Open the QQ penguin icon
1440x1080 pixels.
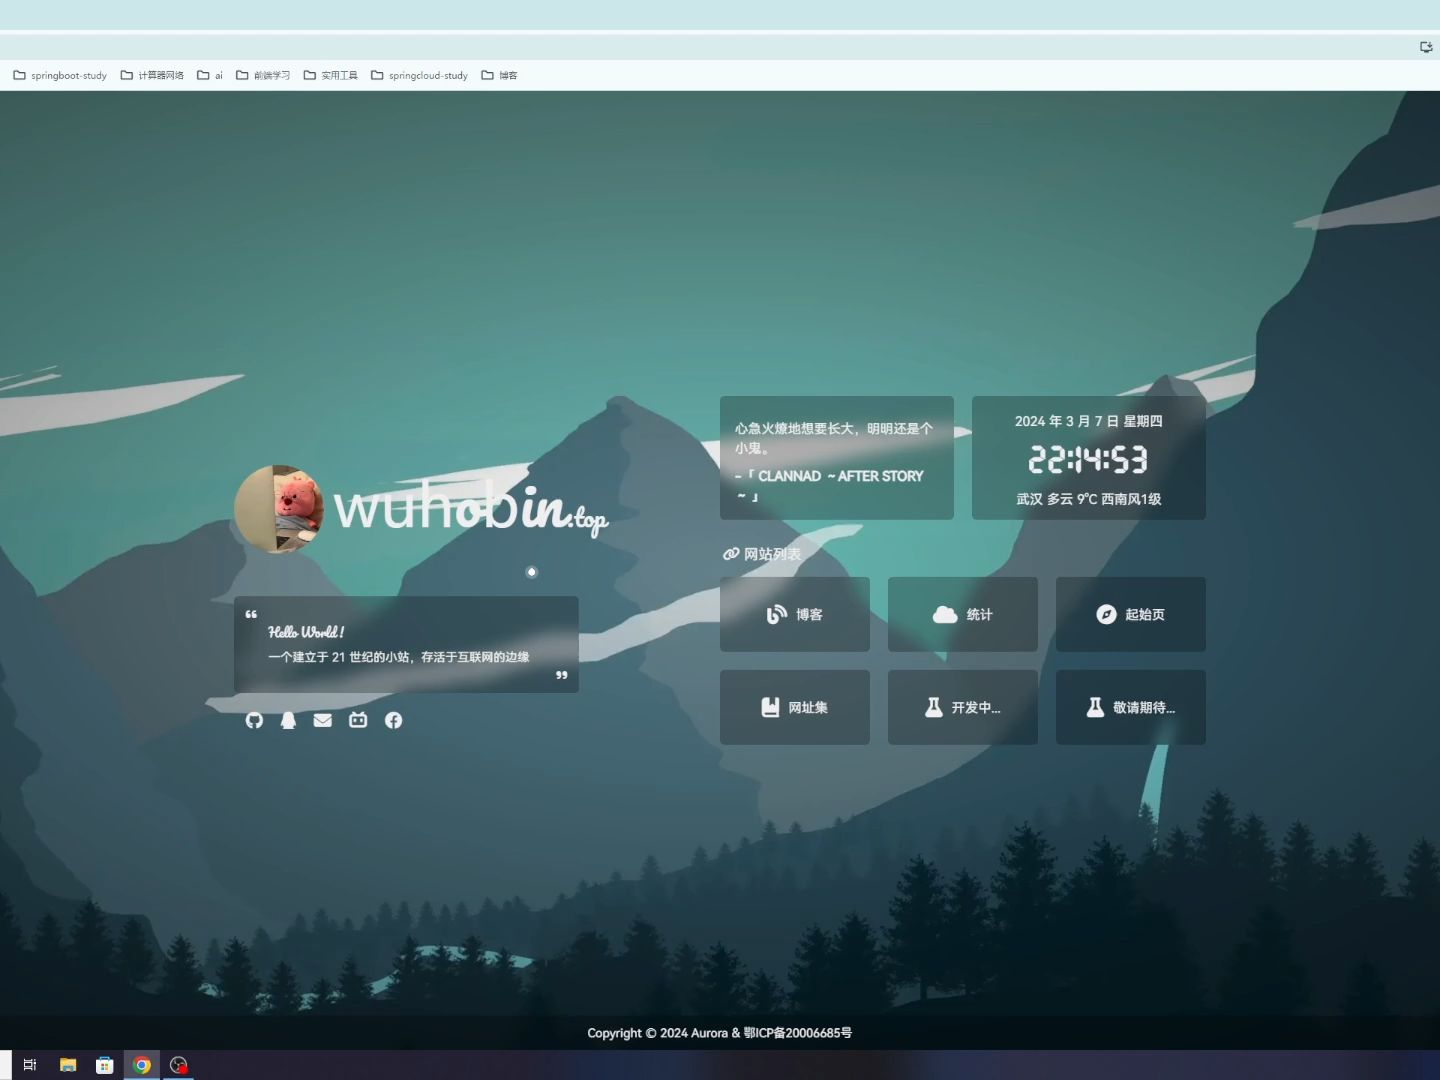[288, 720]
